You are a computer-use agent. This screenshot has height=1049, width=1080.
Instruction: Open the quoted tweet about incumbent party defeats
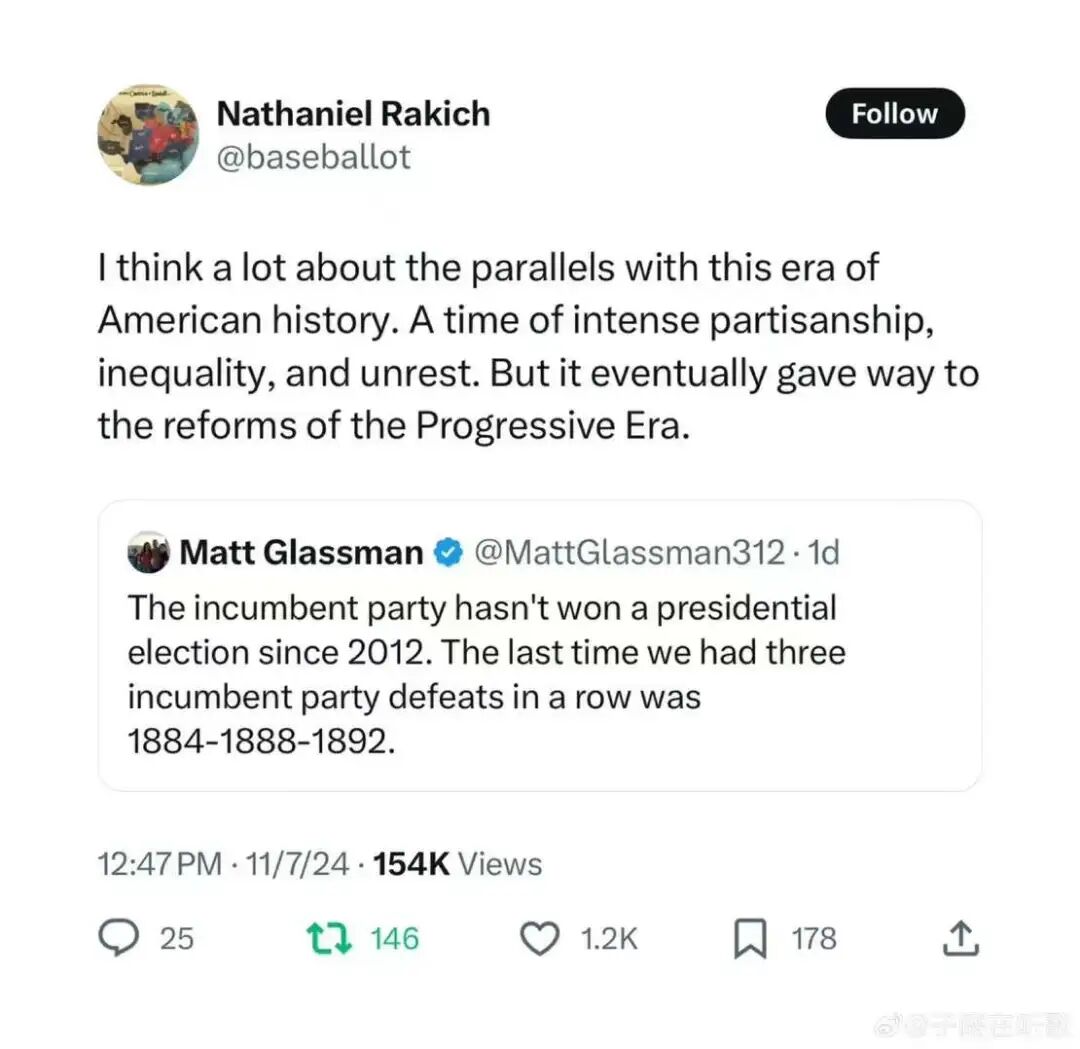(538, 675)
